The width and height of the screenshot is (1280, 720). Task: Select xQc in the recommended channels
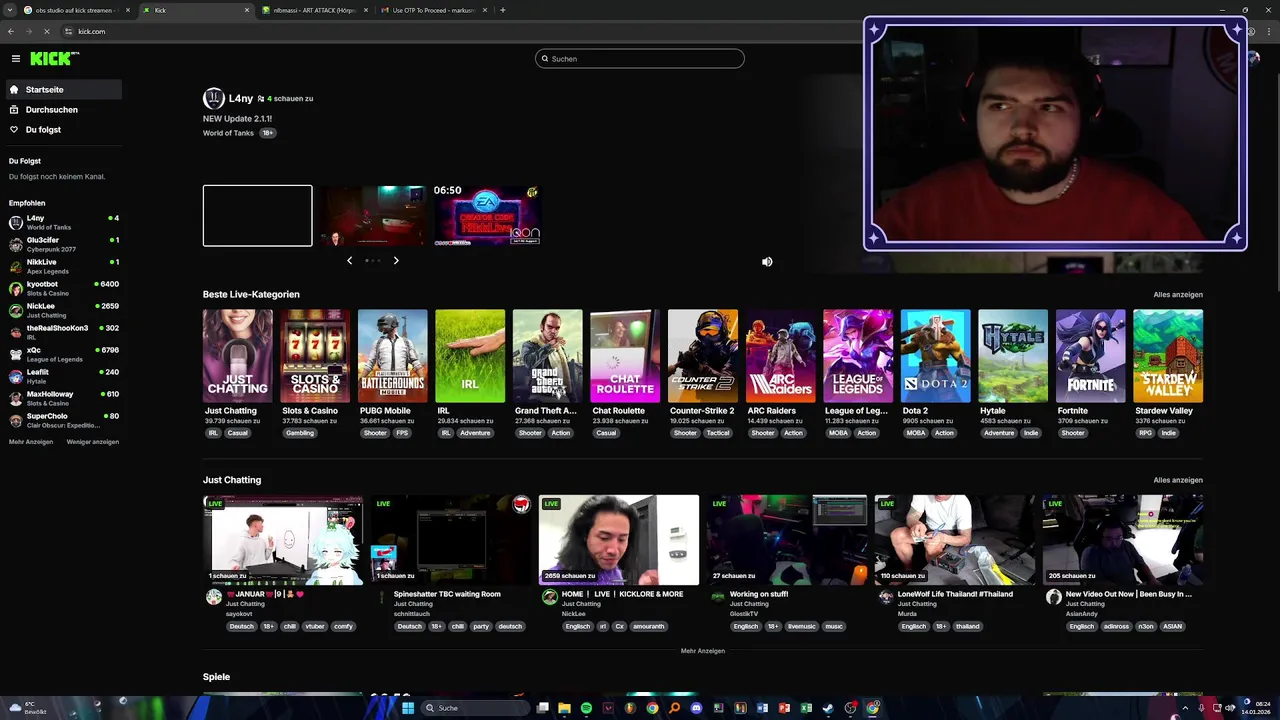(x=63, y=354)
